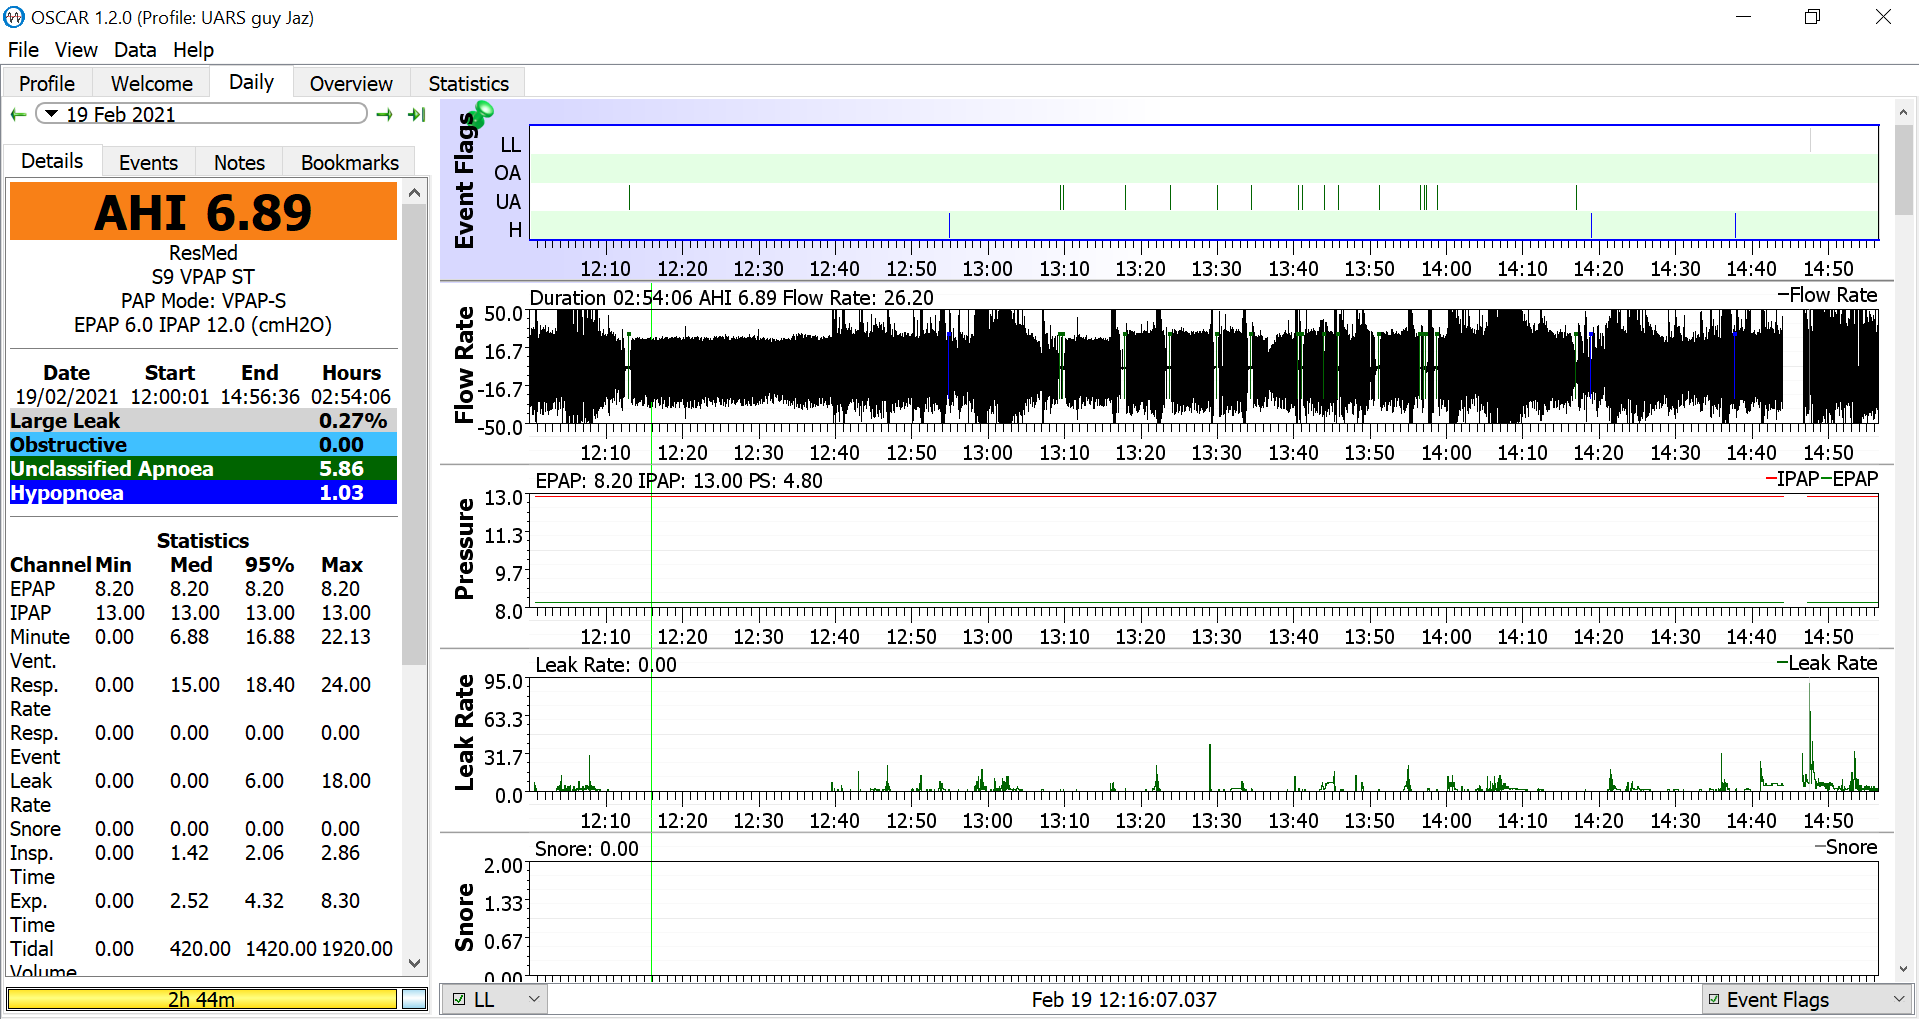This screenshot has width=1919, height=1019.
Task: Select the Details sub-tab
Action: [52, 161]
